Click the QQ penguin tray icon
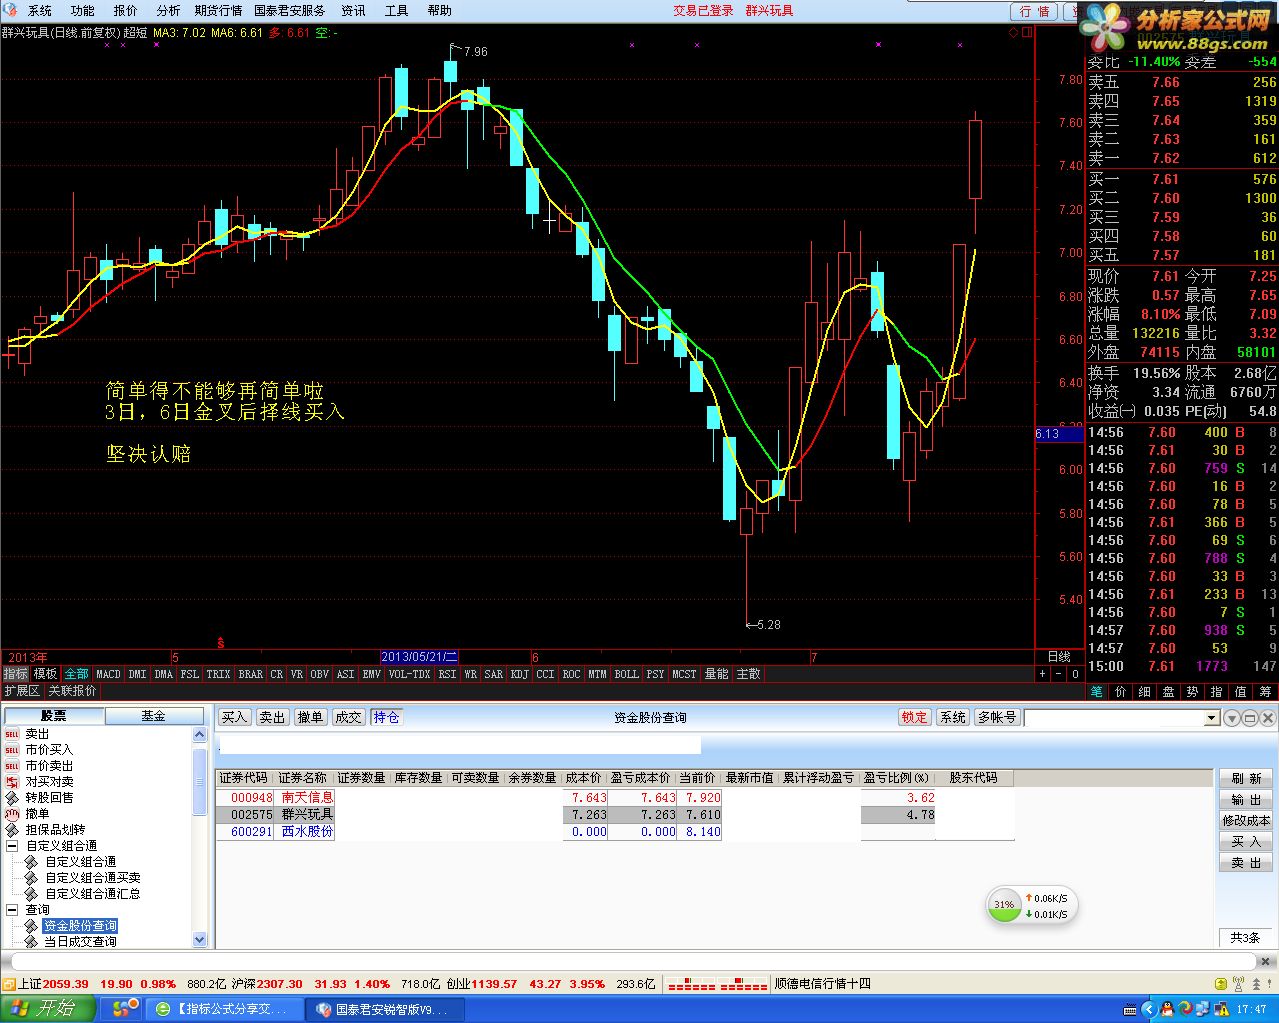The width and height of the screenshot is (1279, 1023). [1166, 1009]
